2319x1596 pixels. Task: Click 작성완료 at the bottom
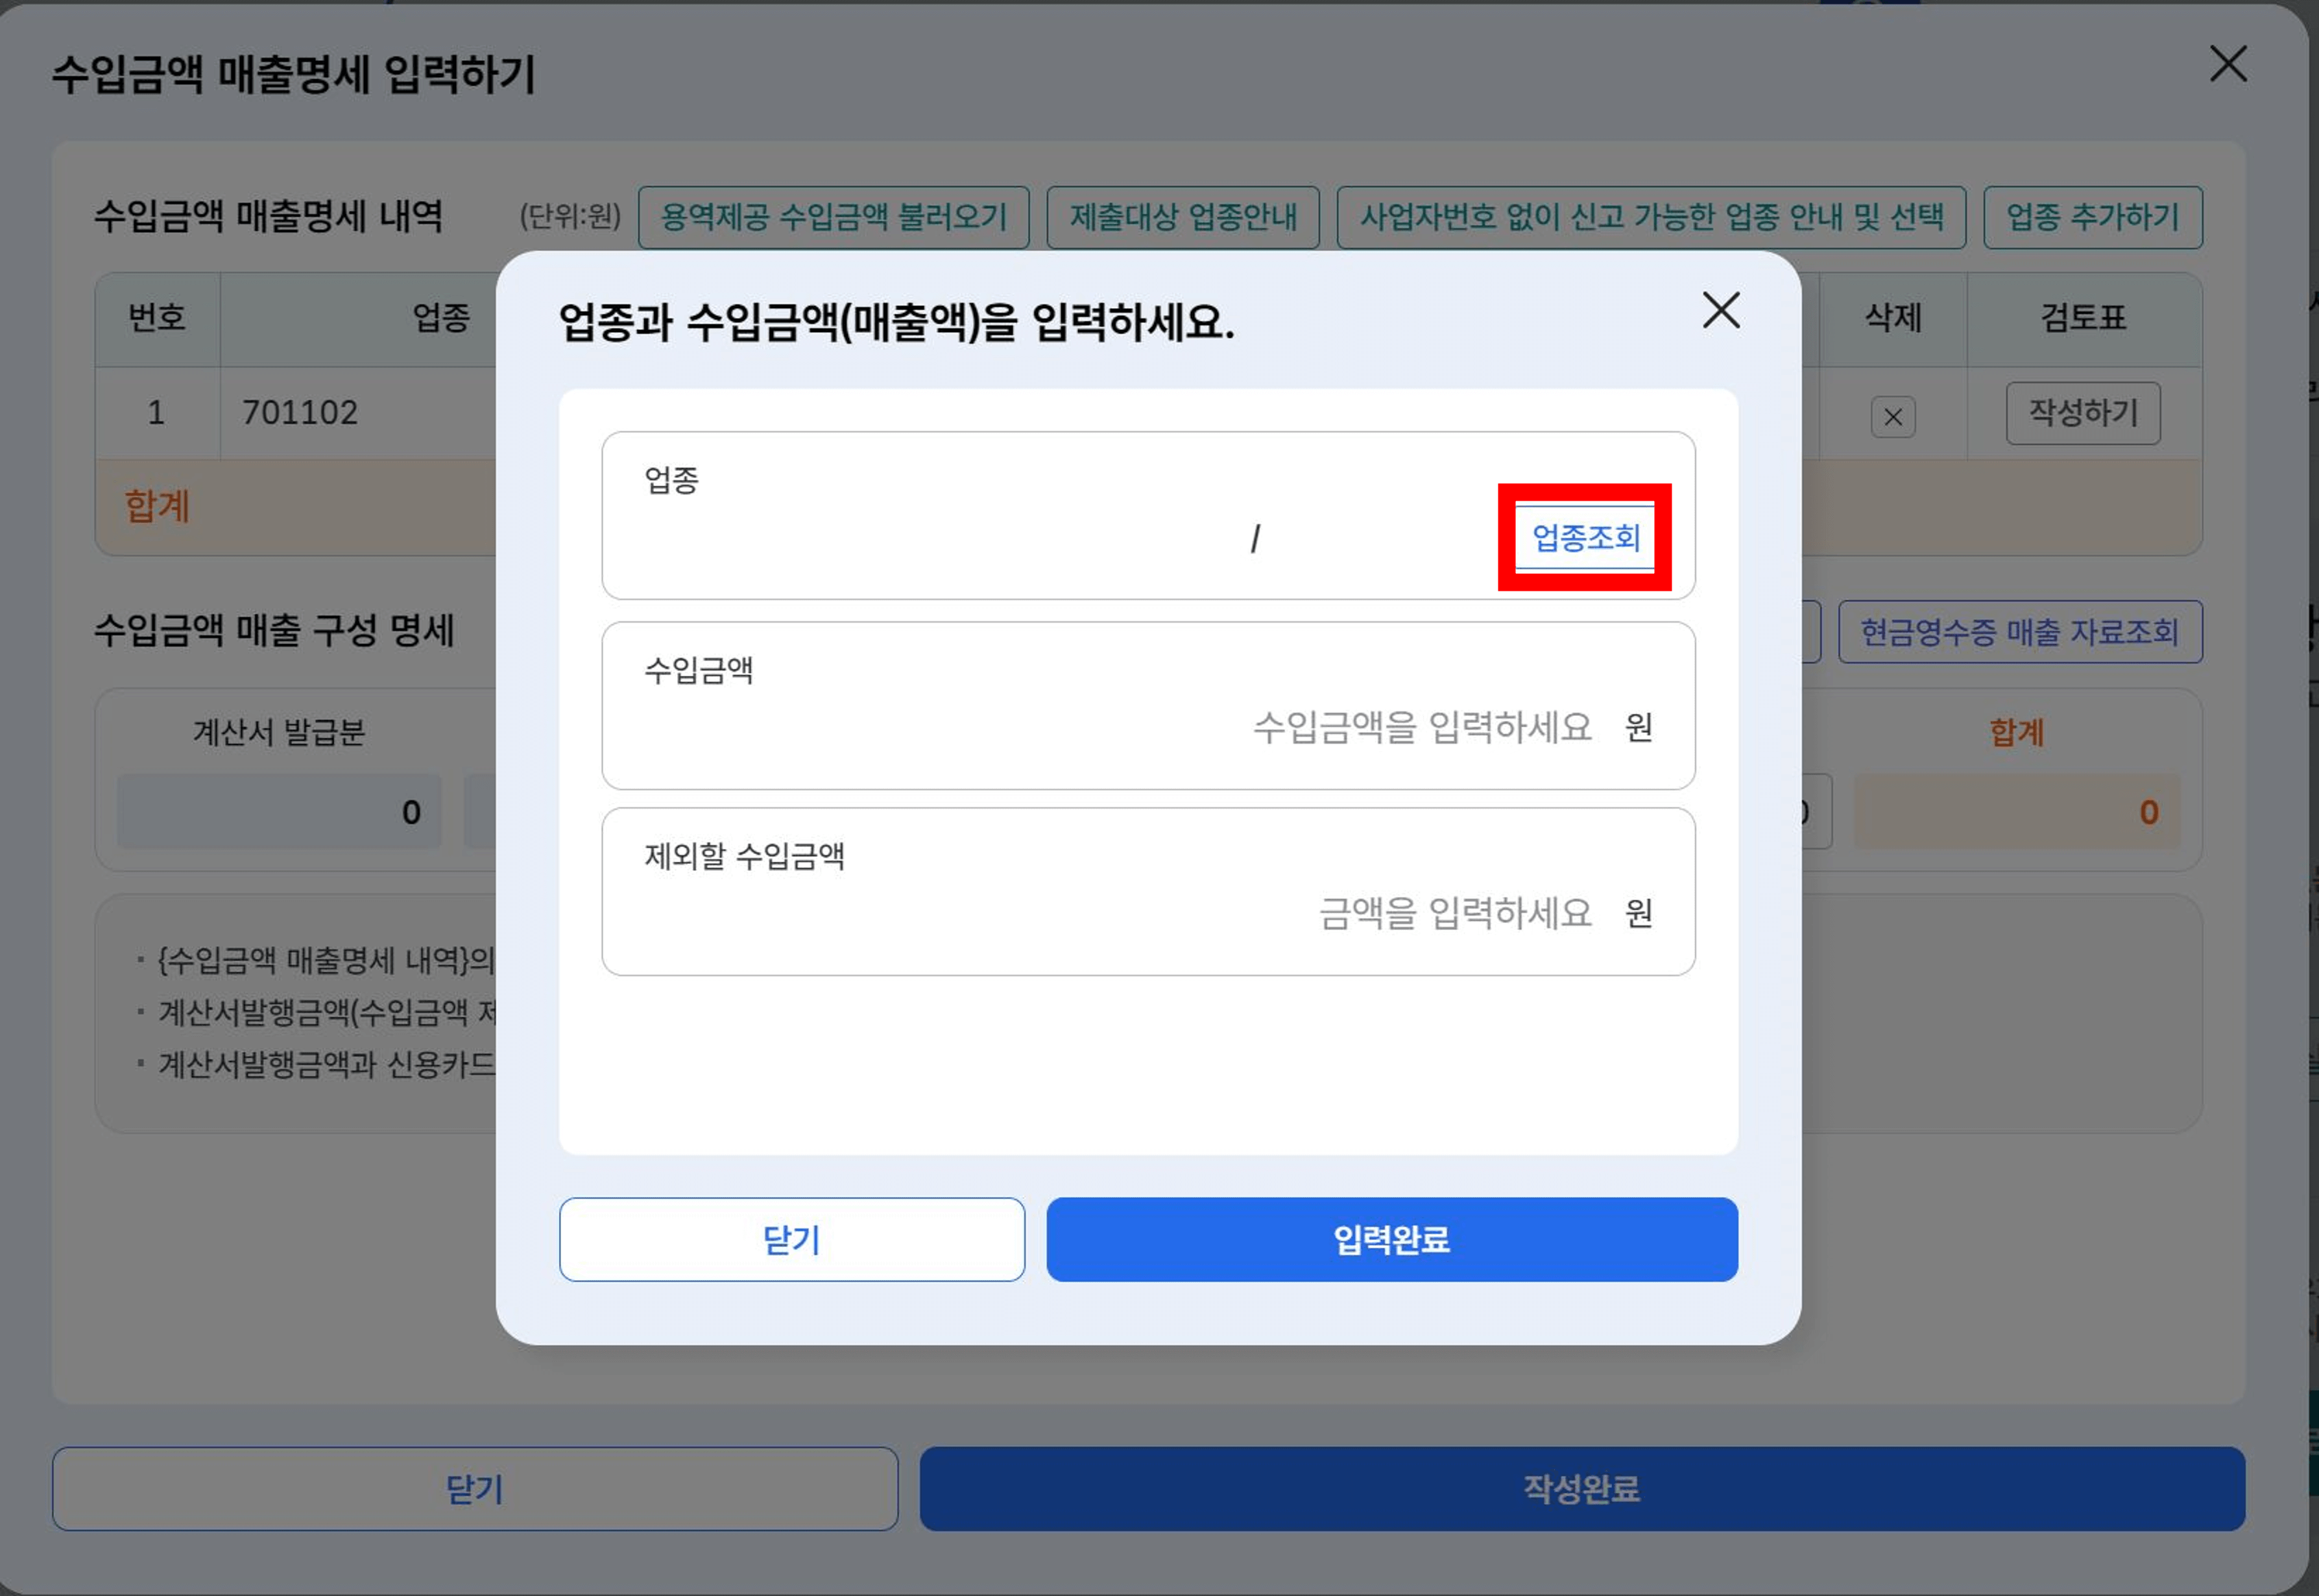point(1580,1489)
